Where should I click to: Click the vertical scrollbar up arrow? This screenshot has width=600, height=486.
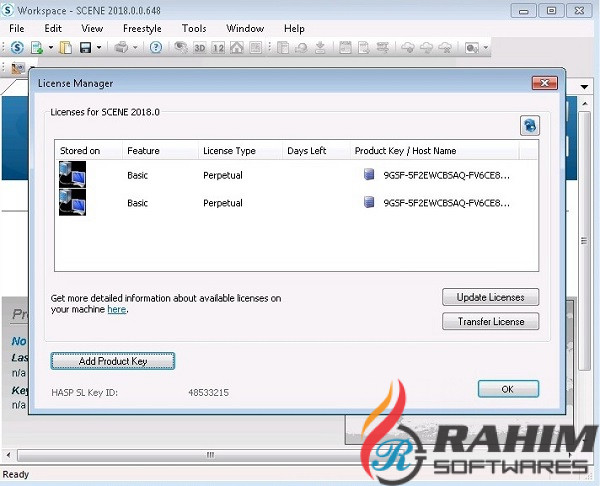pos(585,104)
